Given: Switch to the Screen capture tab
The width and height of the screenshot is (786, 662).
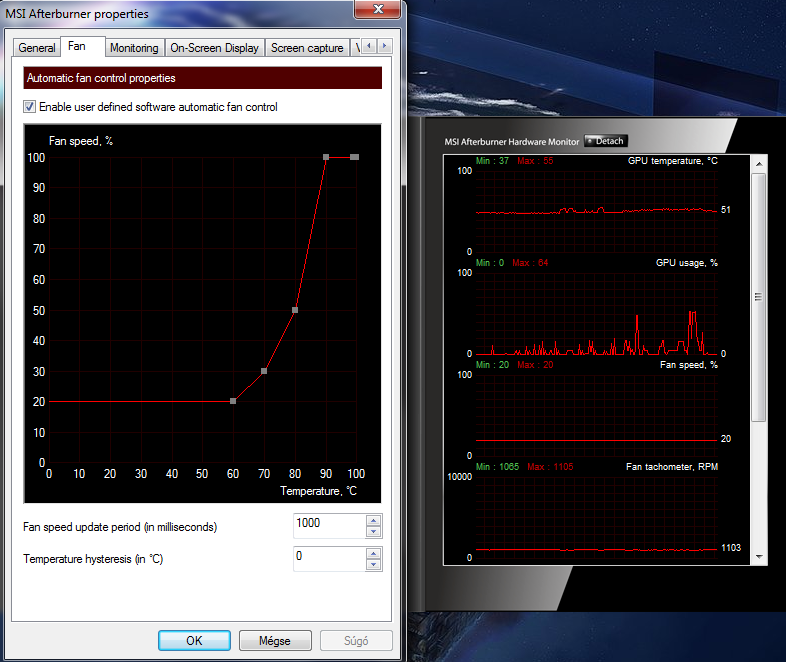Looking at the screenshot, I should pyautogui.click(x=307, y=48).
